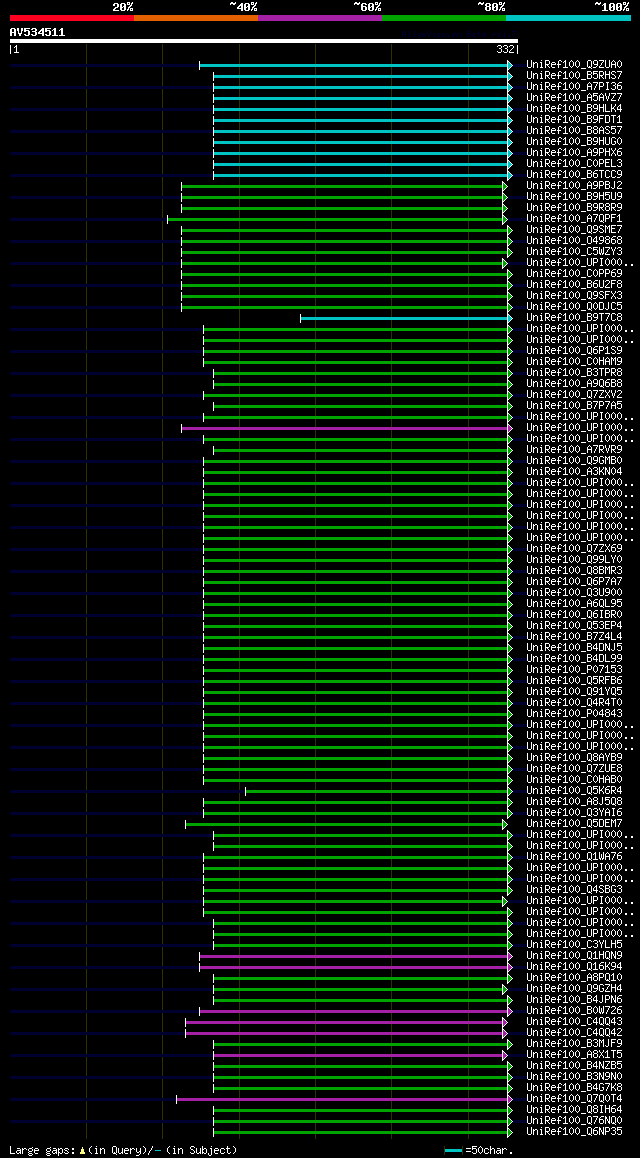Click the green ~80% identity legend segment
The image size is (640, 1158).
click(x=444, y=17)
